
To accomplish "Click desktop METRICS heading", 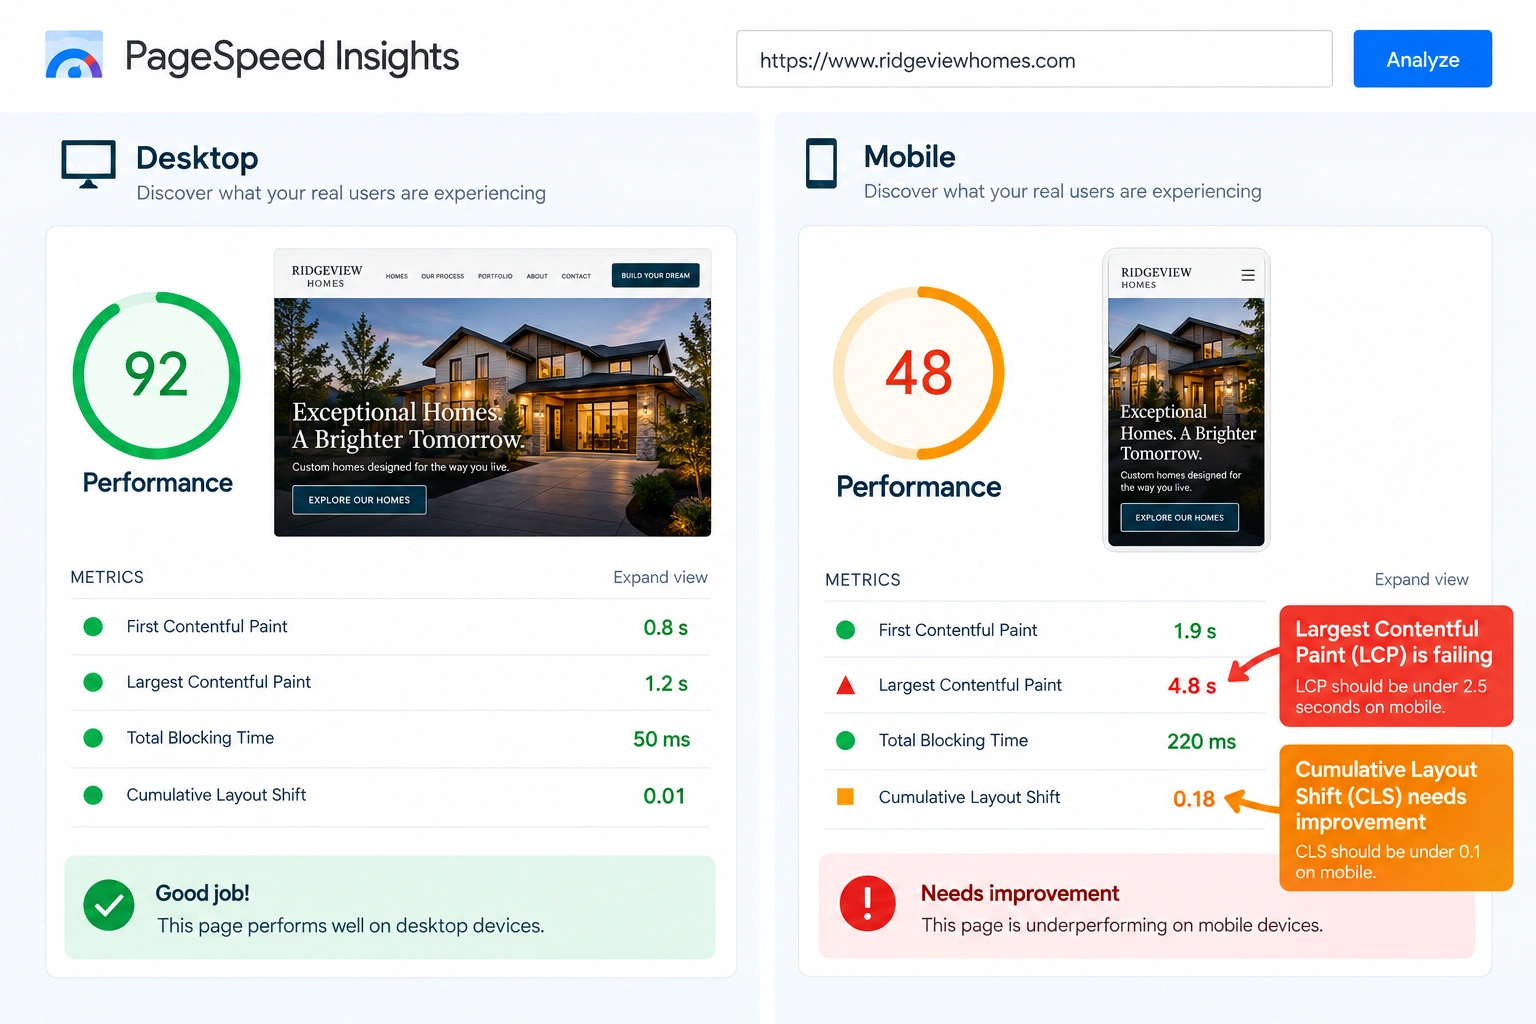I will pyautogui.click(x=107, y=577).
